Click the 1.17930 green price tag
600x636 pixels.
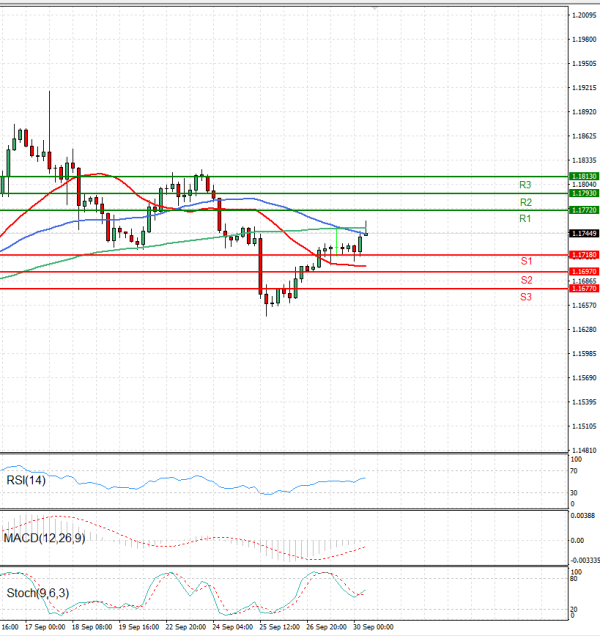click(584, 193)
